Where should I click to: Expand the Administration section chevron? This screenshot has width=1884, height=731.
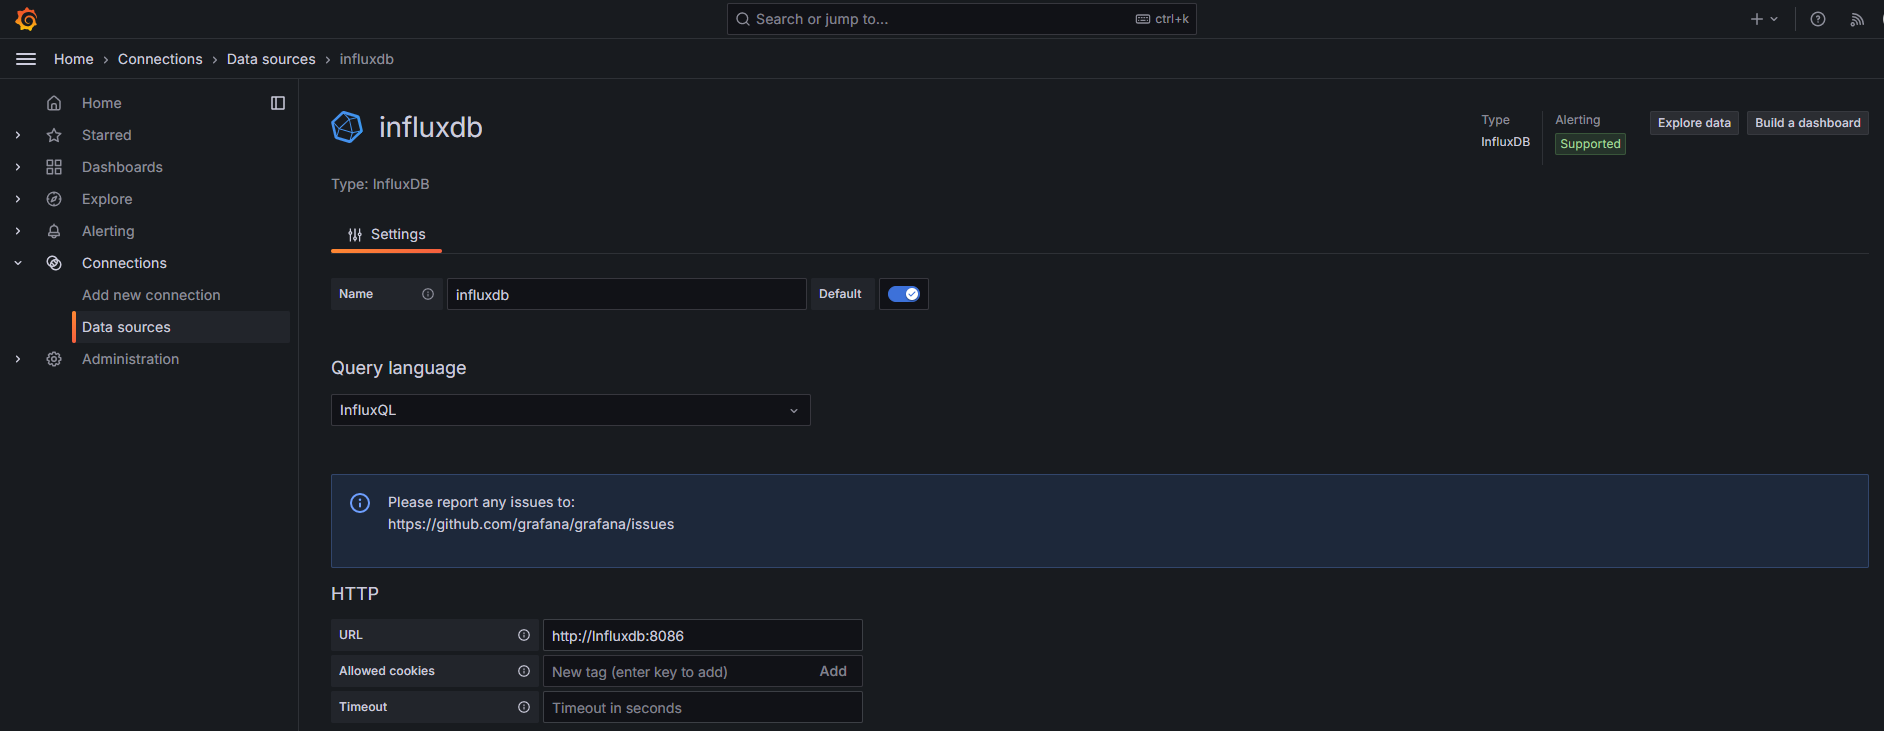click(18, 359)
